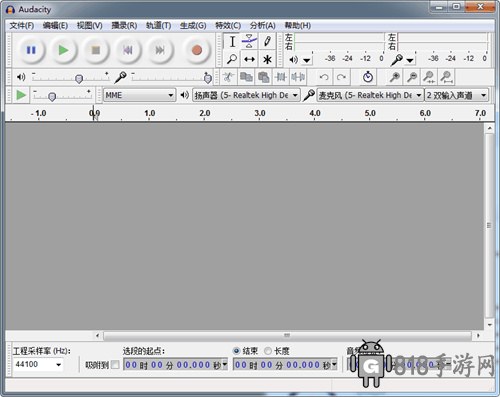The width and height of the screenshot is (500, 397).
Task: Open the 编辑(E) menu
Action: 55,25
